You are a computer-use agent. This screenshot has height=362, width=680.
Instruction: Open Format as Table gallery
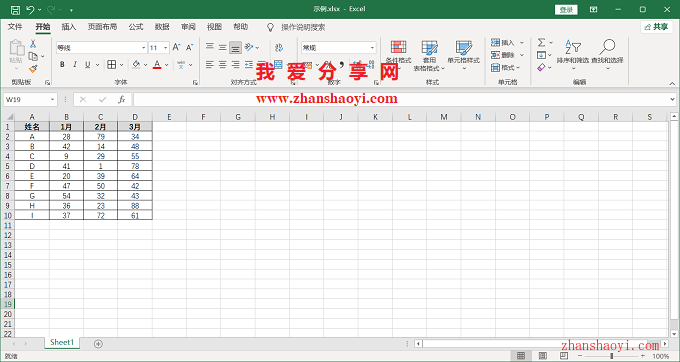(x=429, y=56)
